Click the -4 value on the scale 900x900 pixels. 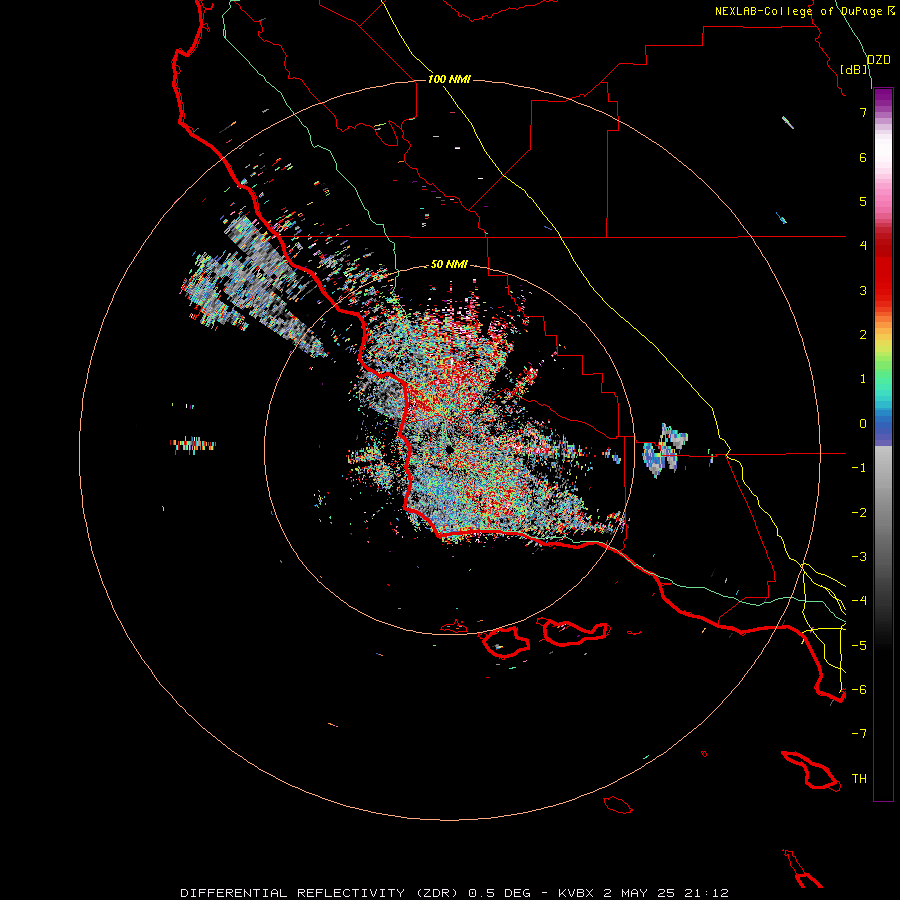[x=859, y=601]
